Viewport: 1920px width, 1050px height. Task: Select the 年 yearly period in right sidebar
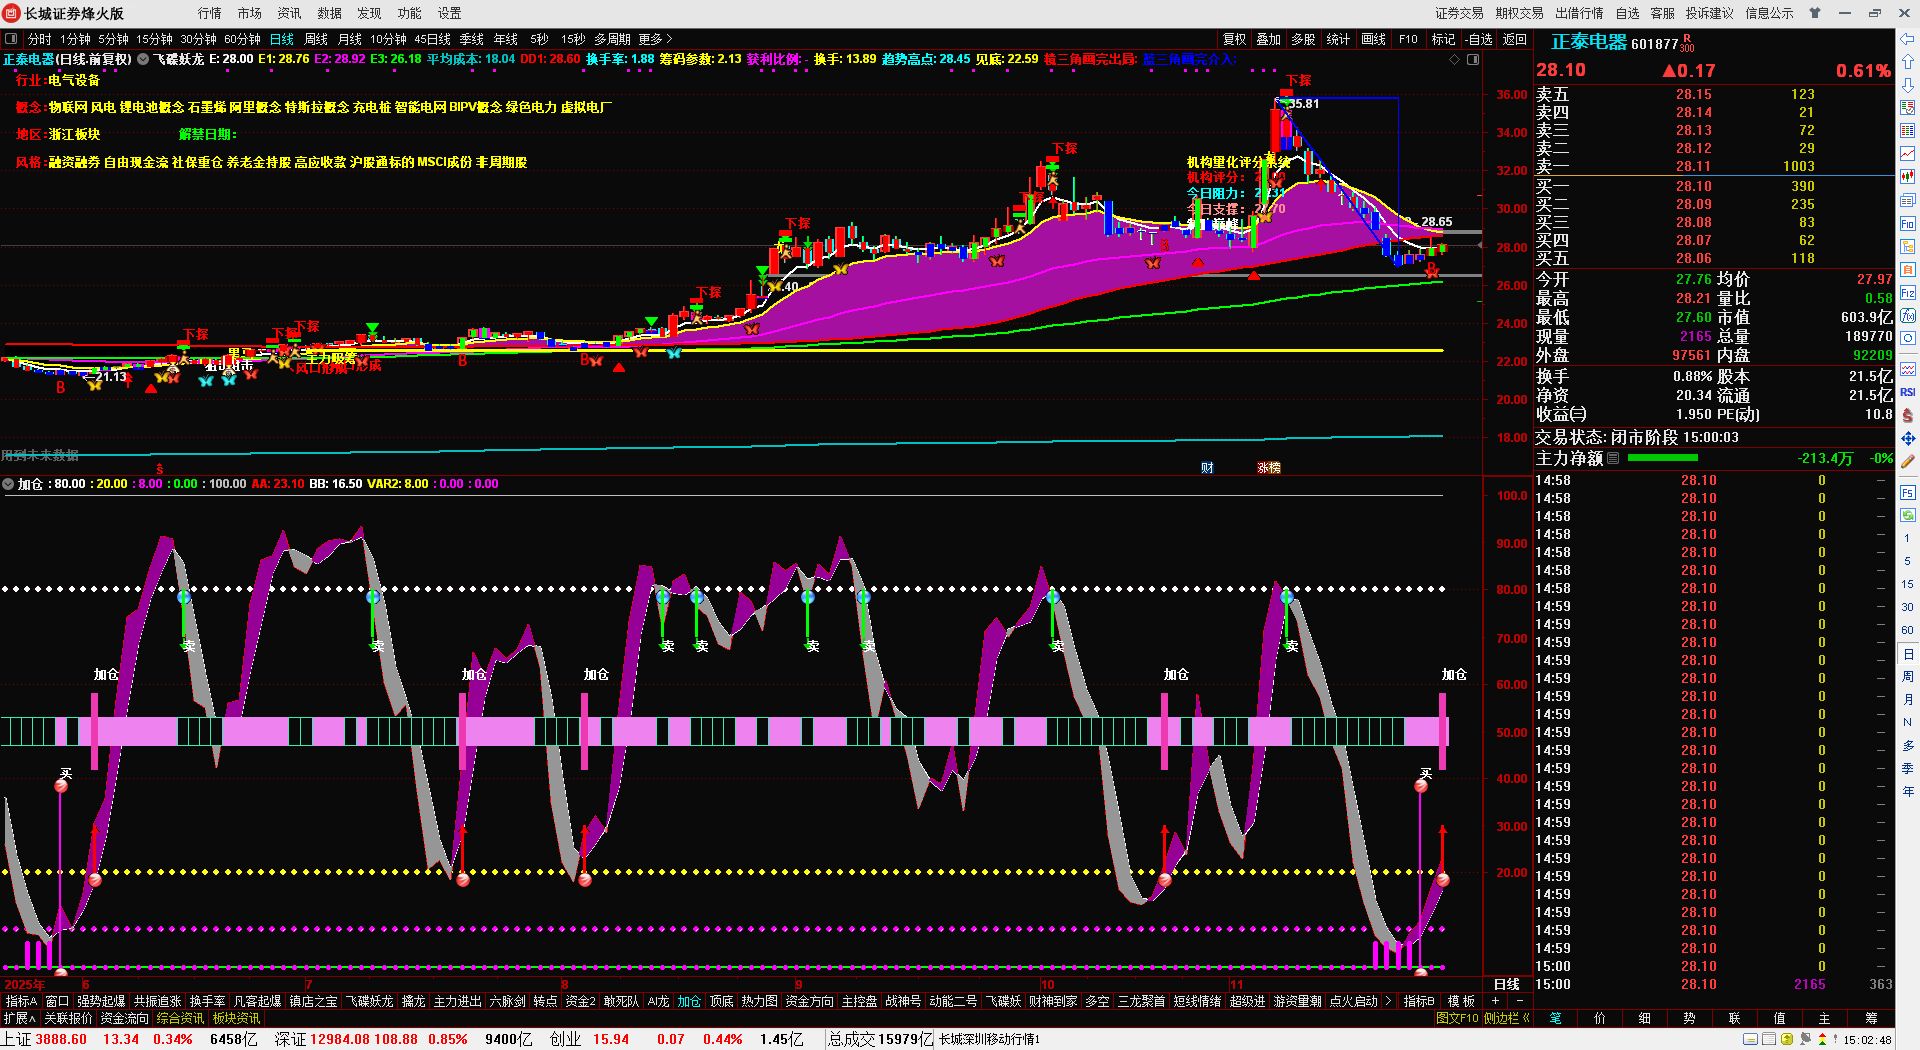click(1907, 791)
